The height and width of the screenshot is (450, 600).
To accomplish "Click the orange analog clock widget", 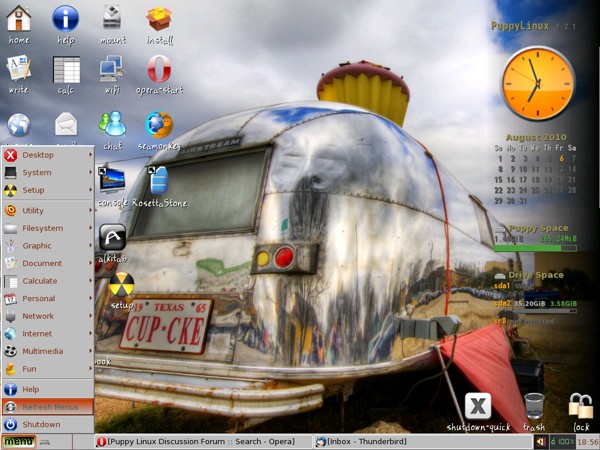I will 538,83.
